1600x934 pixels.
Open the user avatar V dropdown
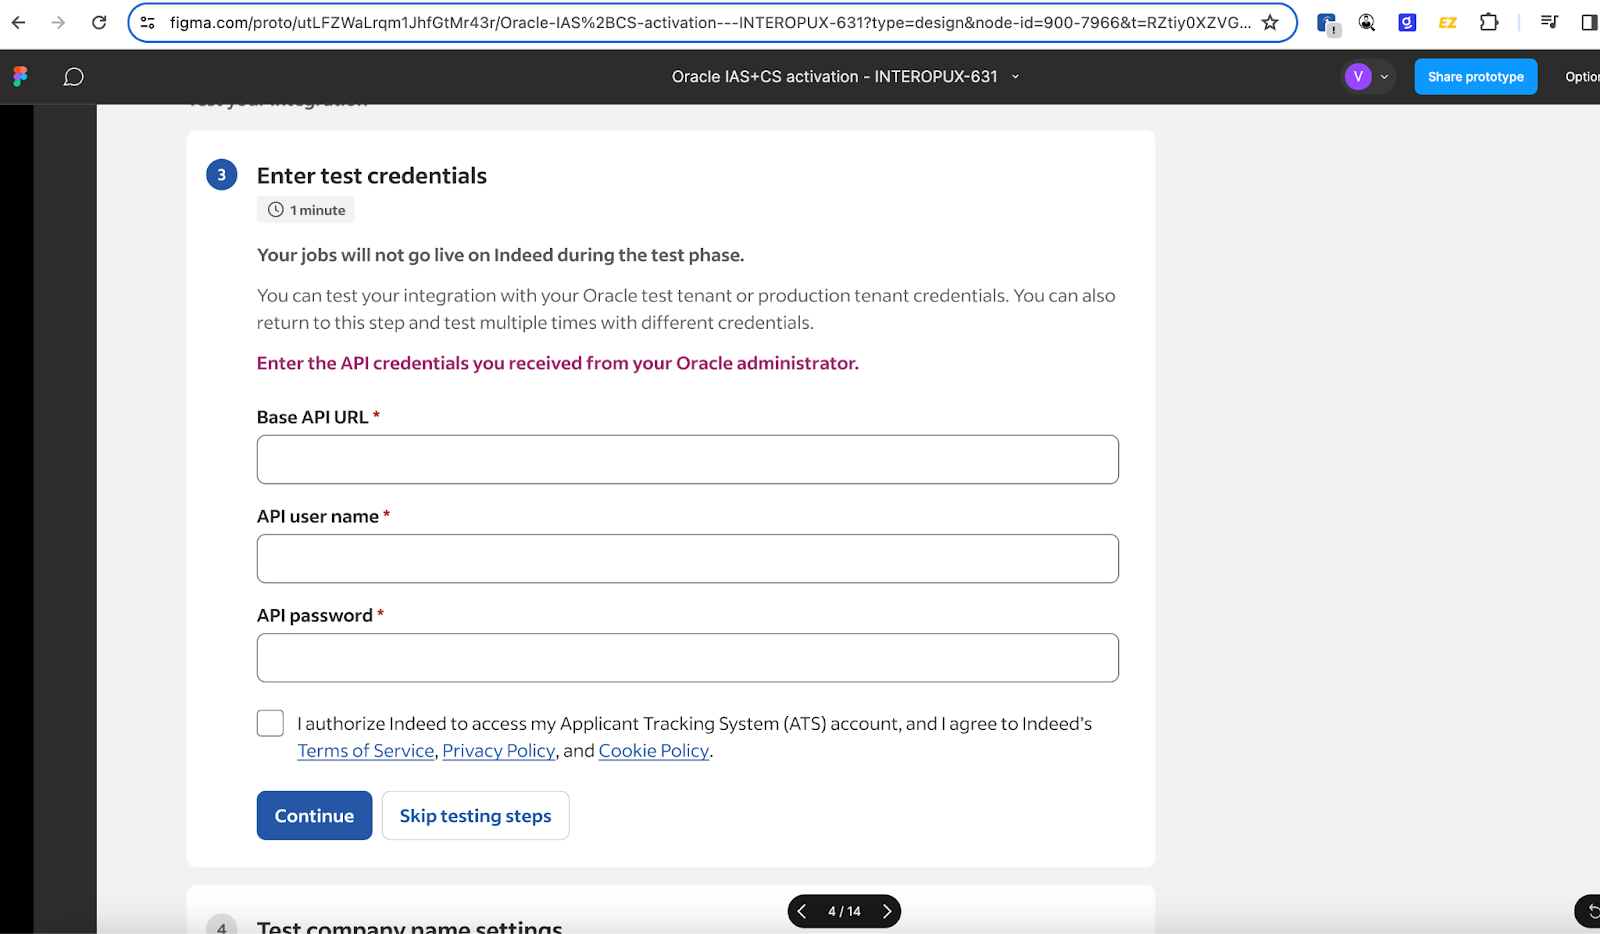(1368, 77)
